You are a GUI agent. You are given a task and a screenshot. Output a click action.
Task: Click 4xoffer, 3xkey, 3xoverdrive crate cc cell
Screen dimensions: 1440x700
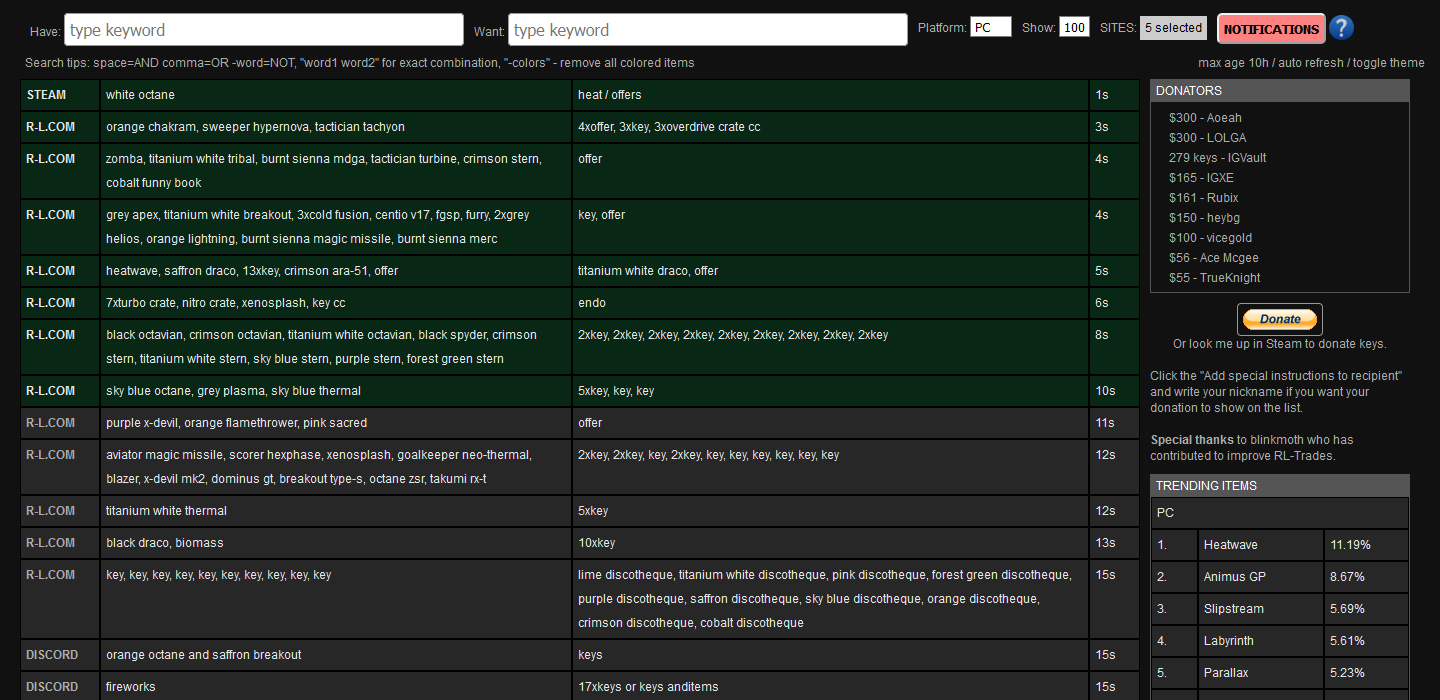click(x=831, y=127)
